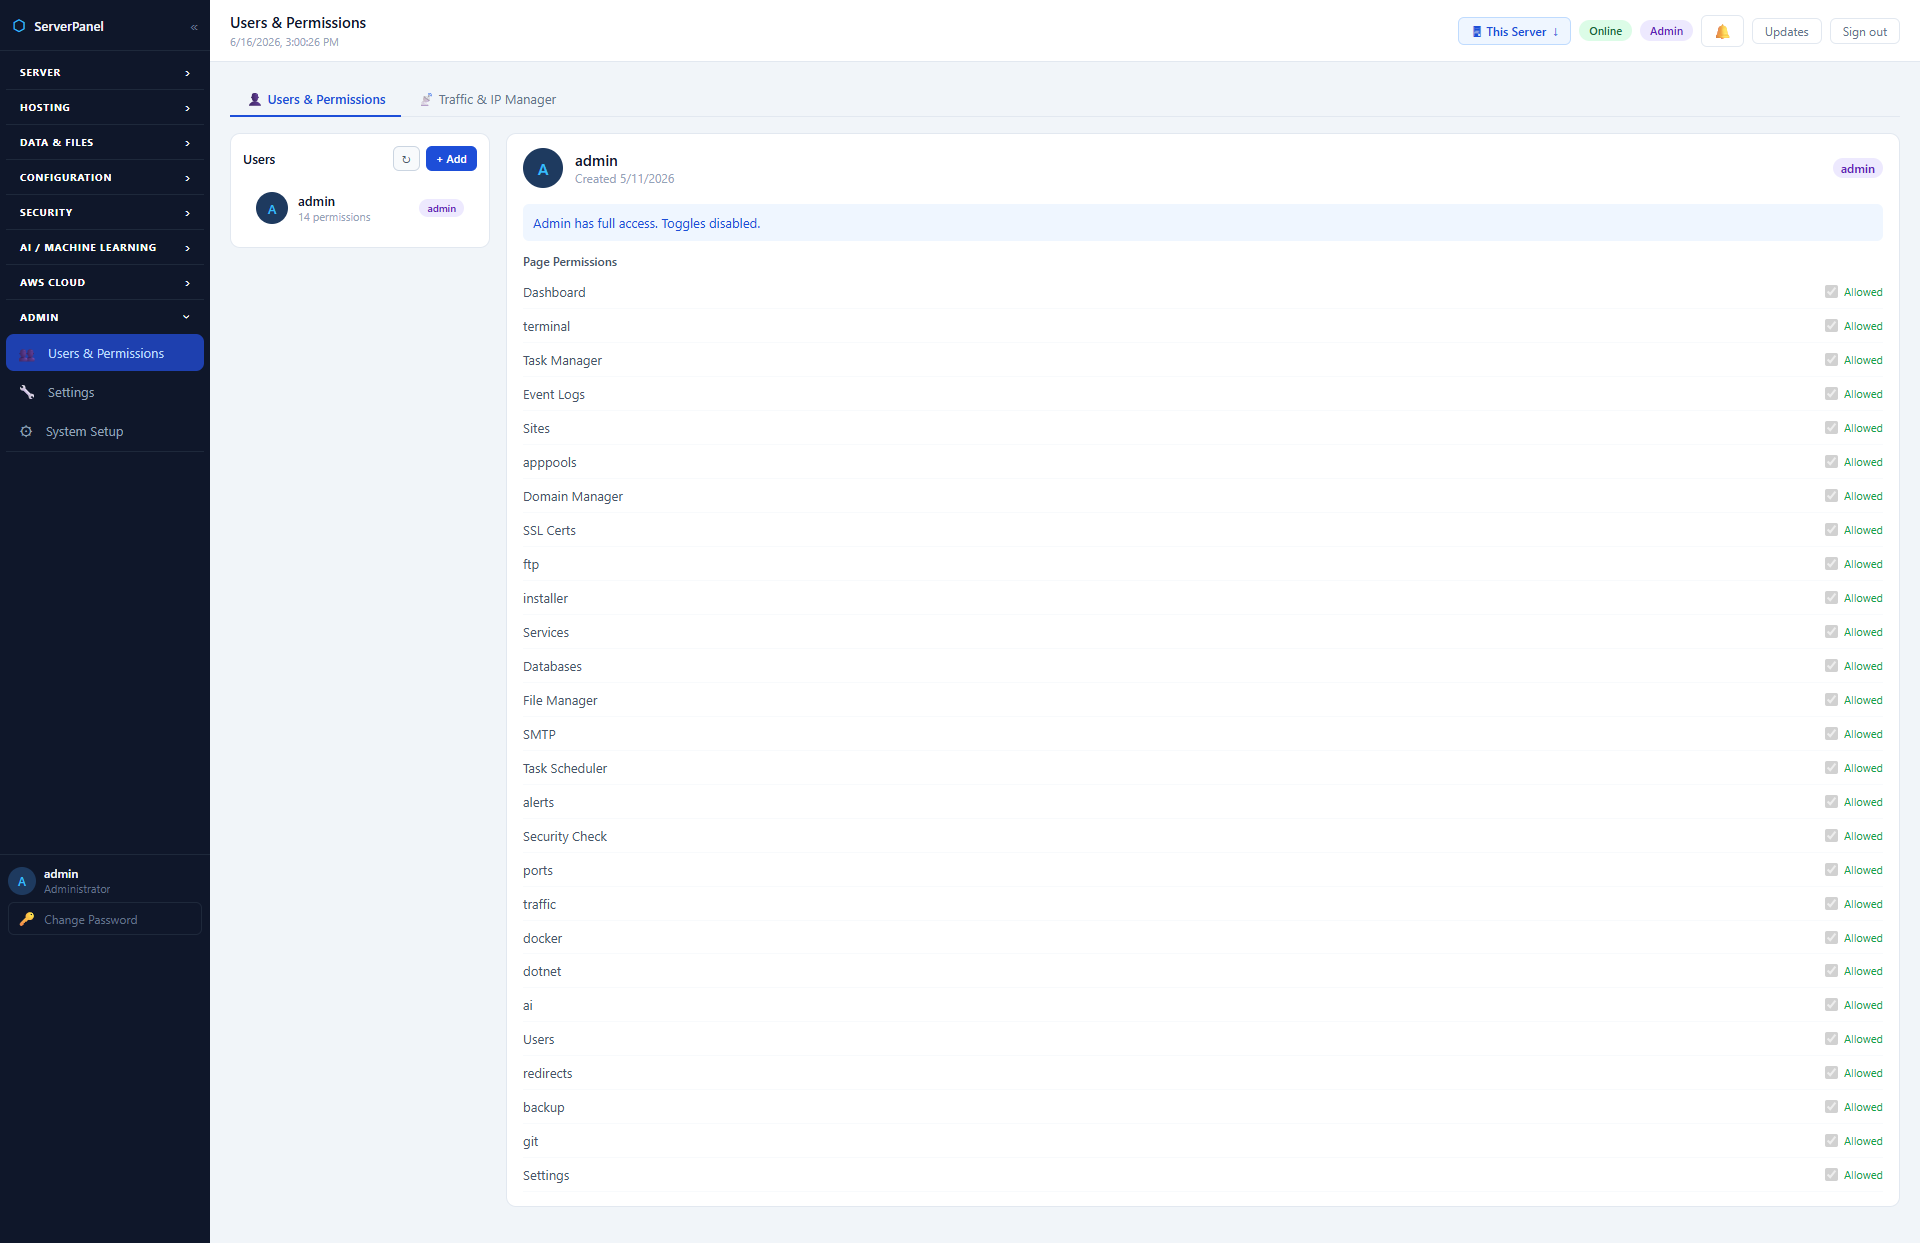Click the server icon in This Server button
The height and width of the screenshot is (1243, 1920).
point(1477,32)
